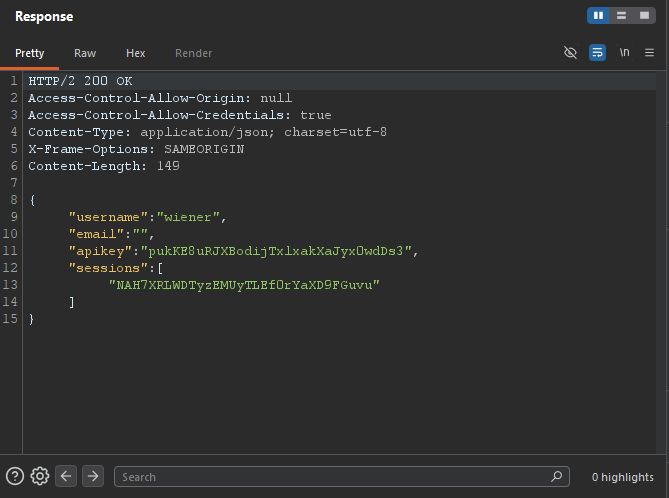Select the Render tab

[x=193, y=53]
